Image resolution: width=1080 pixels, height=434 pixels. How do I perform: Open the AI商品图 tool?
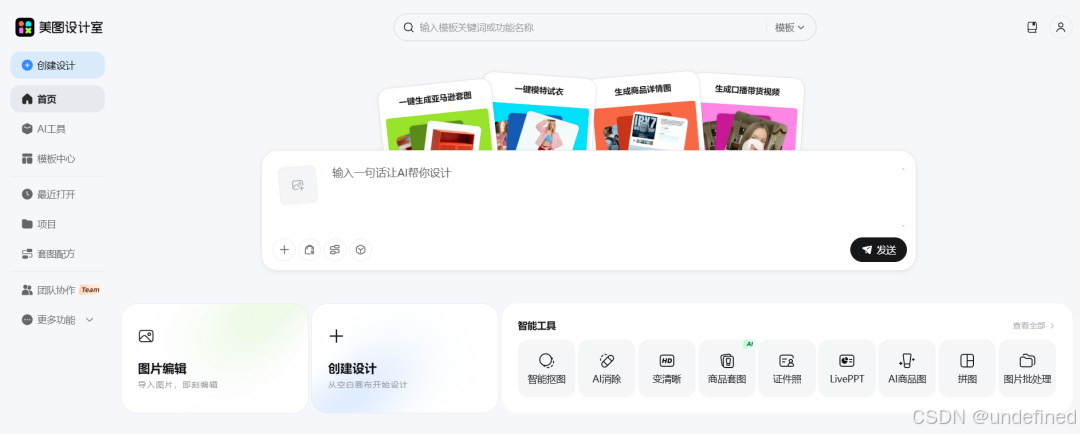[907, 368]
